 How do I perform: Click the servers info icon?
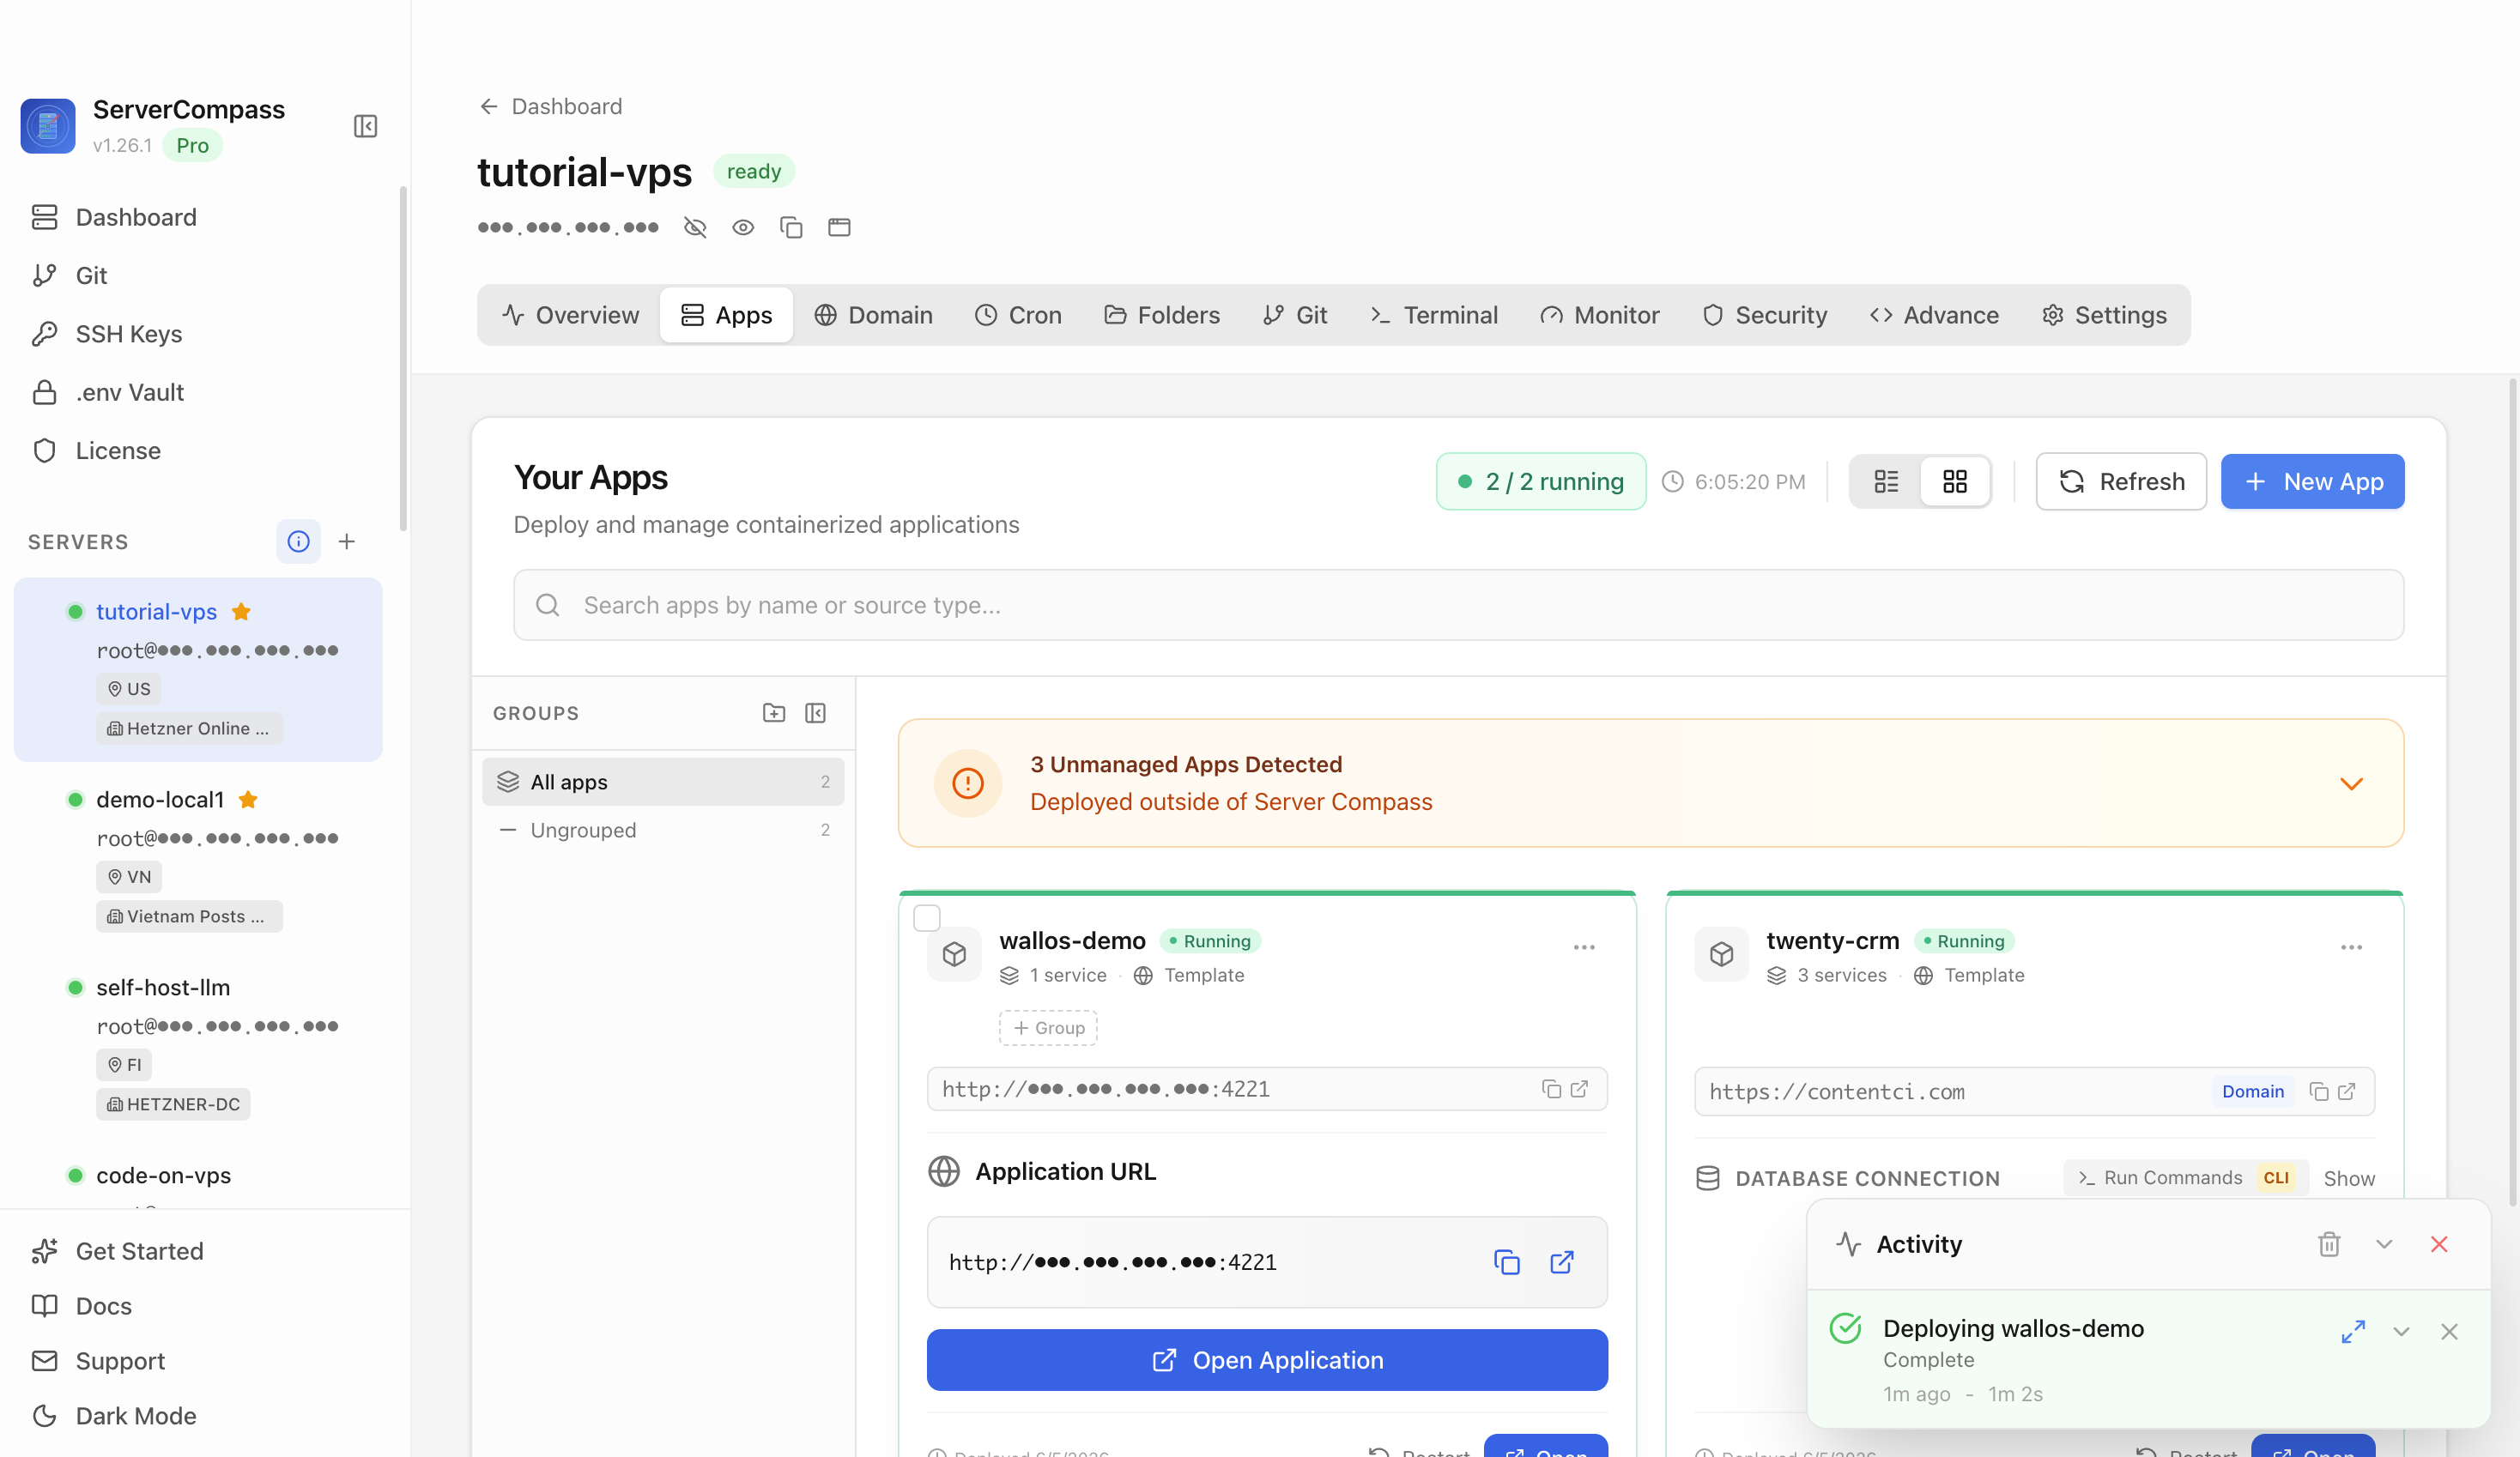click(x=298, y=541)
